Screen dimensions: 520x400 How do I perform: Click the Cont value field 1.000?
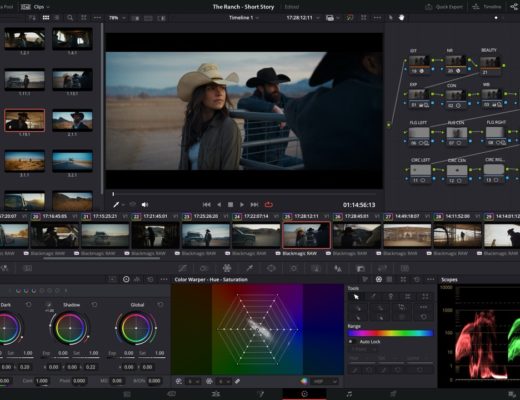click(42, 381)
